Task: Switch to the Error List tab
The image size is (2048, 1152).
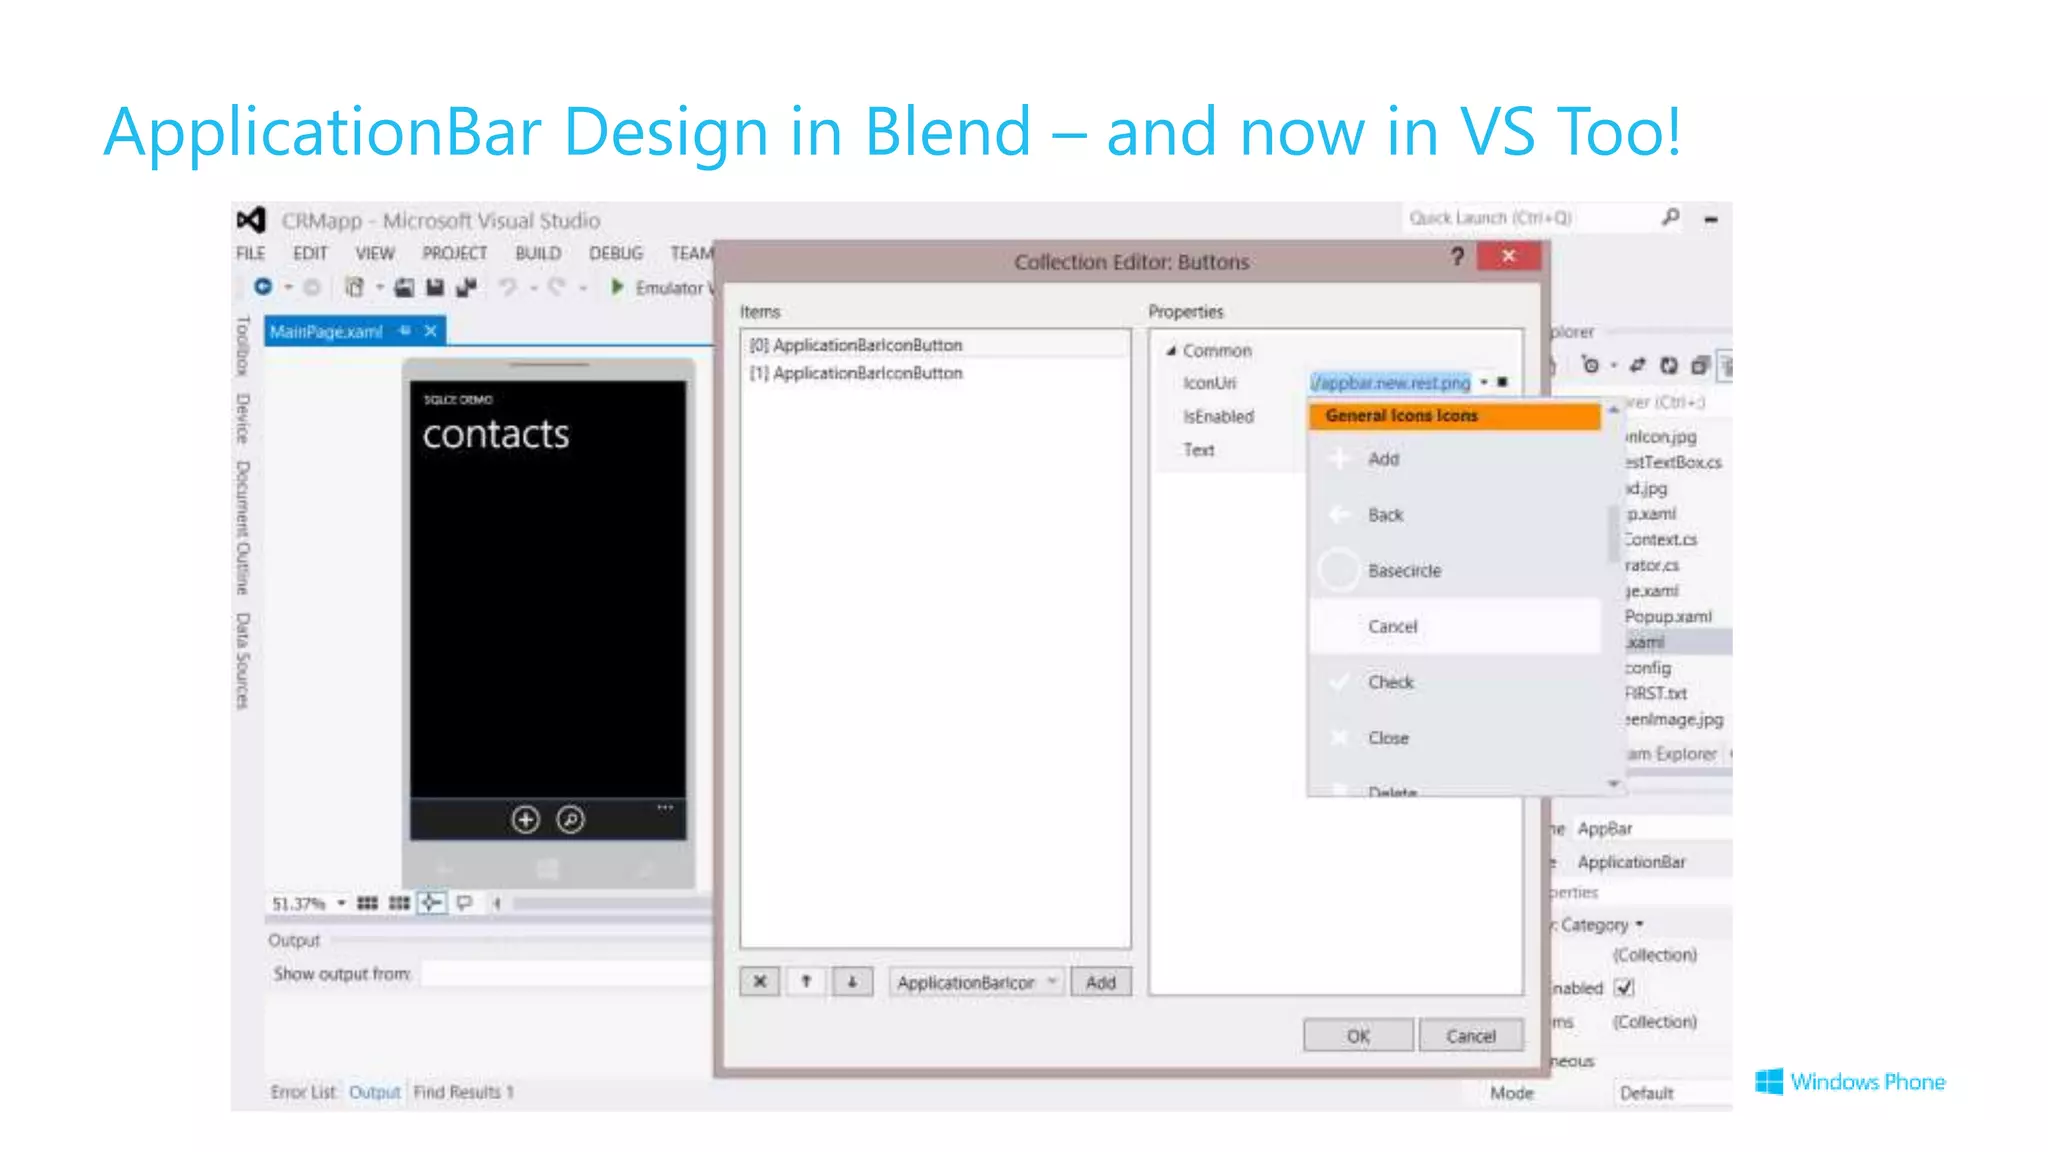Action: [303, 1092]
